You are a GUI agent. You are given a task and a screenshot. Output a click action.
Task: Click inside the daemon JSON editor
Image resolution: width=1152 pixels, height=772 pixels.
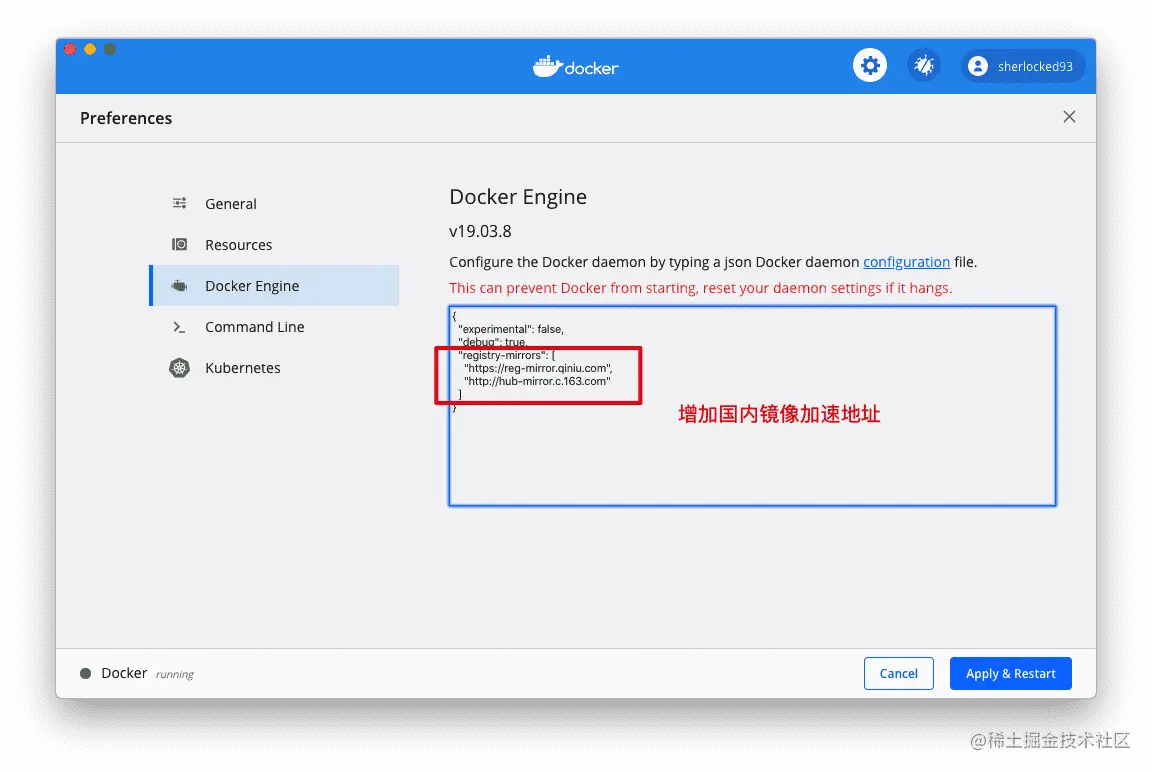tap(752, 405)
